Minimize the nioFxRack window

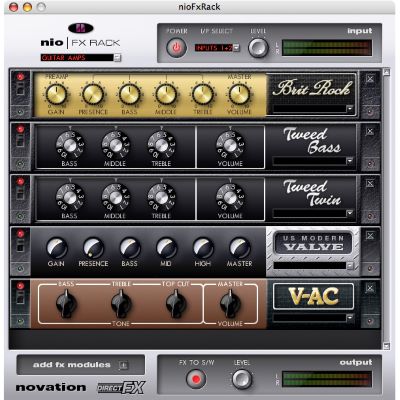(27, 7)
